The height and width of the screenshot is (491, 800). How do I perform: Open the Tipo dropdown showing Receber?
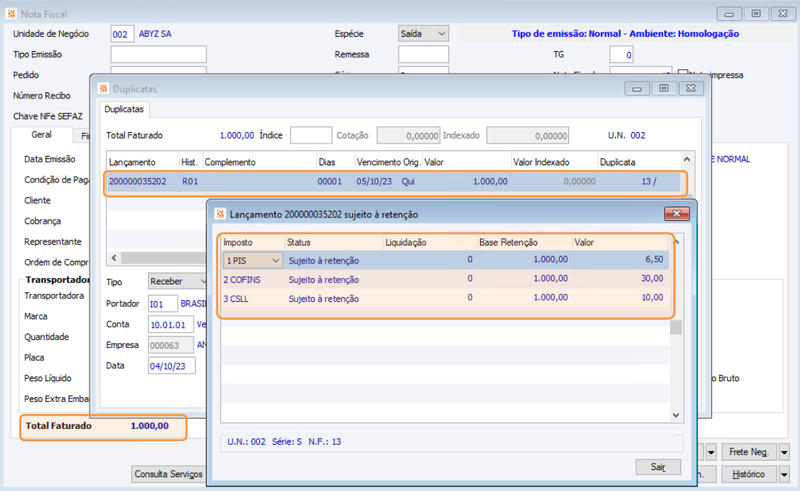point(178,281)
